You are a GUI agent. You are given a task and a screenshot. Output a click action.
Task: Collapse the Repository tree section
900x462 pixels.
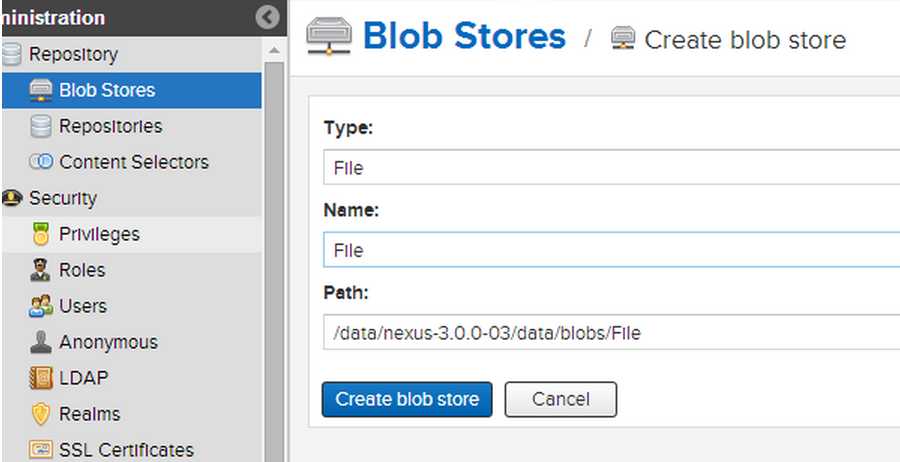click(x=11, y=55)
